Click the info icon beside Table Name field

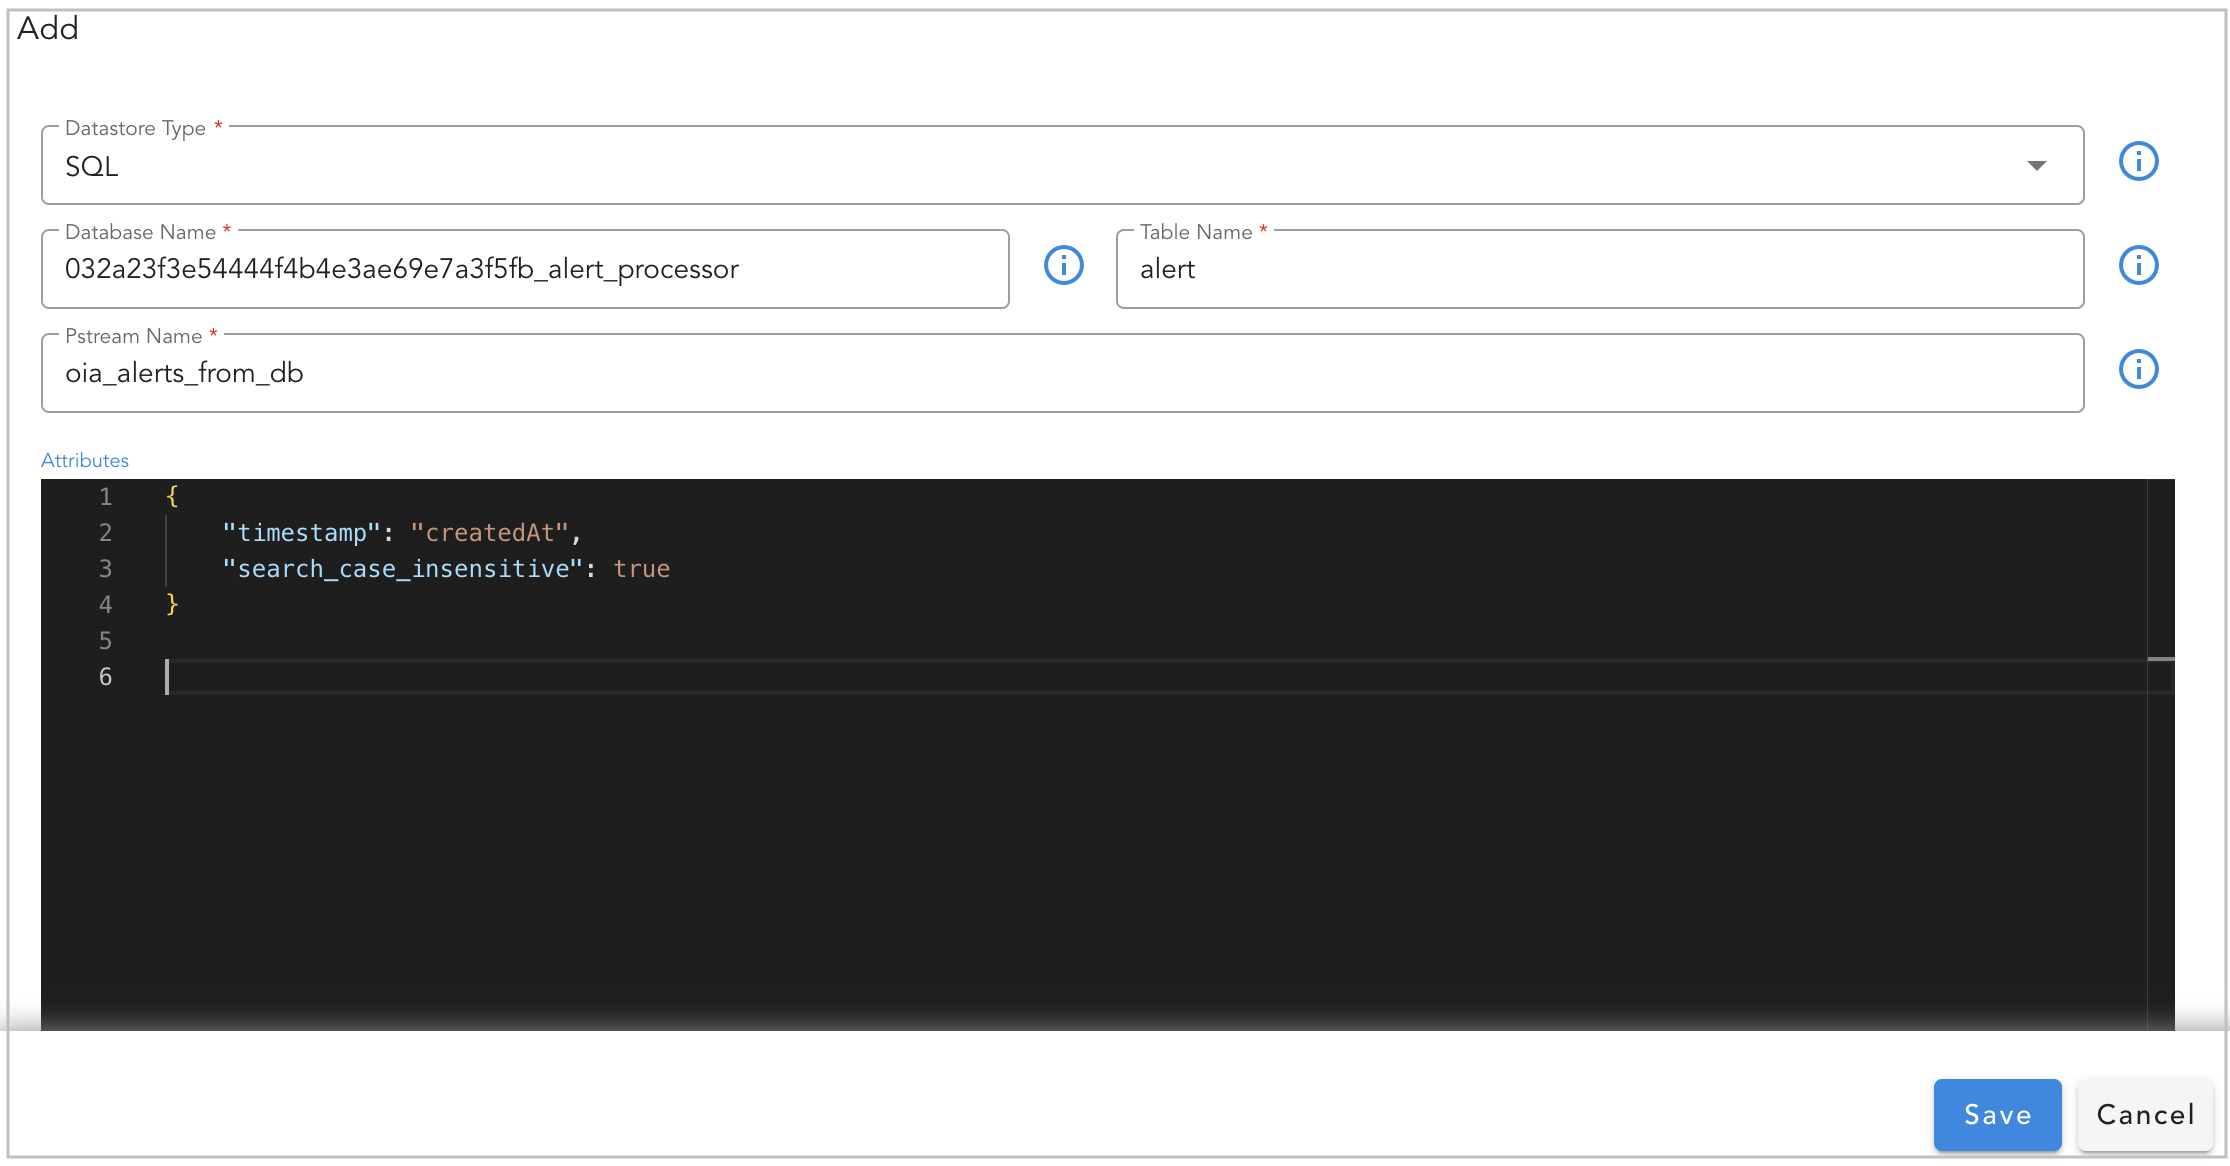coord(2139,265)
